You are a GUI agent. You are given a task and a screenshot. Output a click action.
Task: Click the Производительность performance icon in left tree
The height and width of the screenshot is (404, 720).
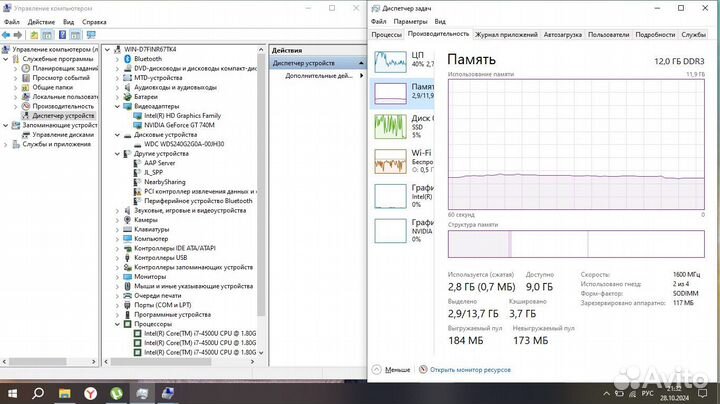click(x=26, y=106)
